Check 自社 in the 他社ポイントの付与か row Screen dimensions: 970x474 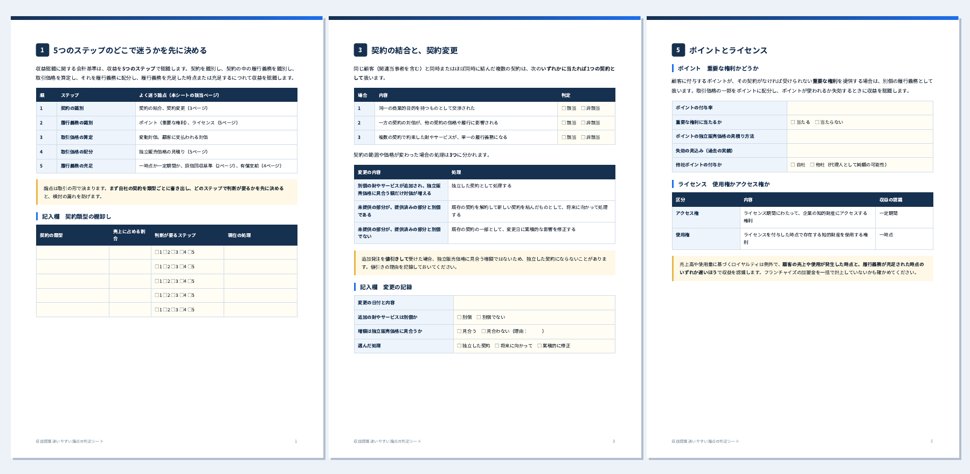793,165
